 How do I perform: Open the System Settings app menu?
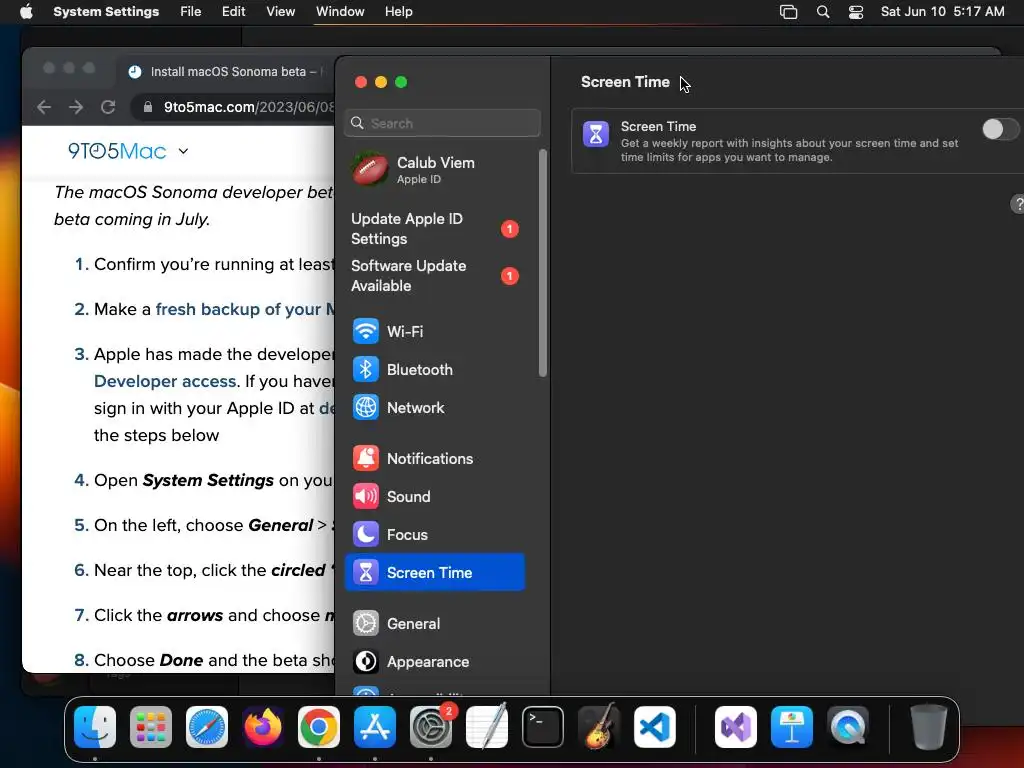point(106,12)
